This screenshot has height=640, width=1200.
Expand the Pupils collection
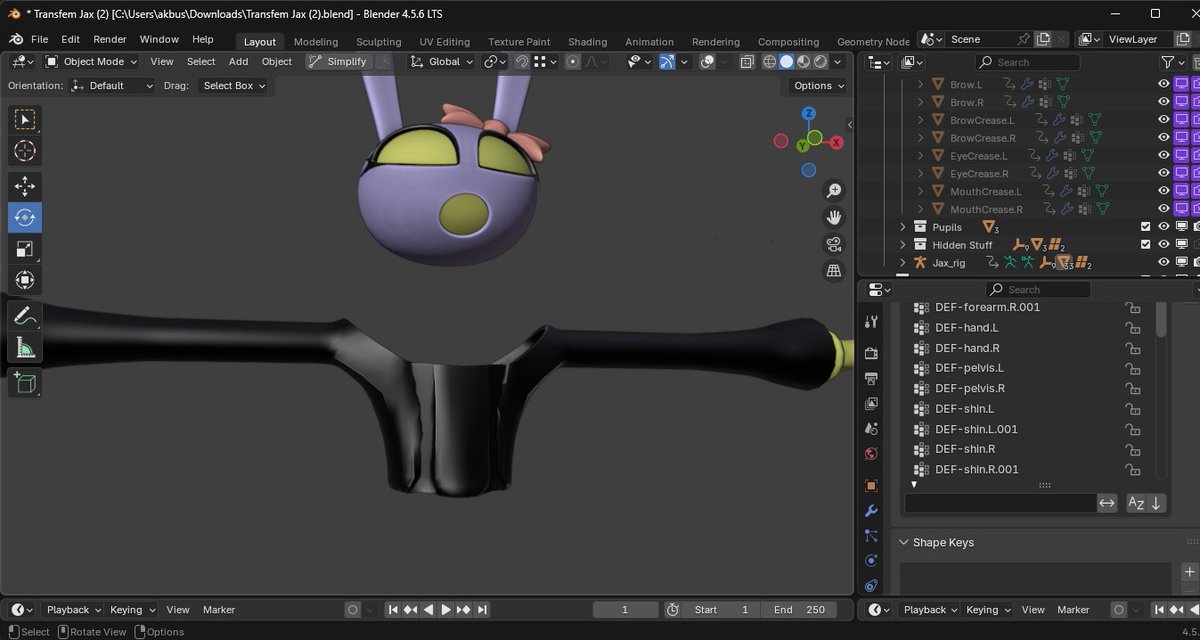903,227
